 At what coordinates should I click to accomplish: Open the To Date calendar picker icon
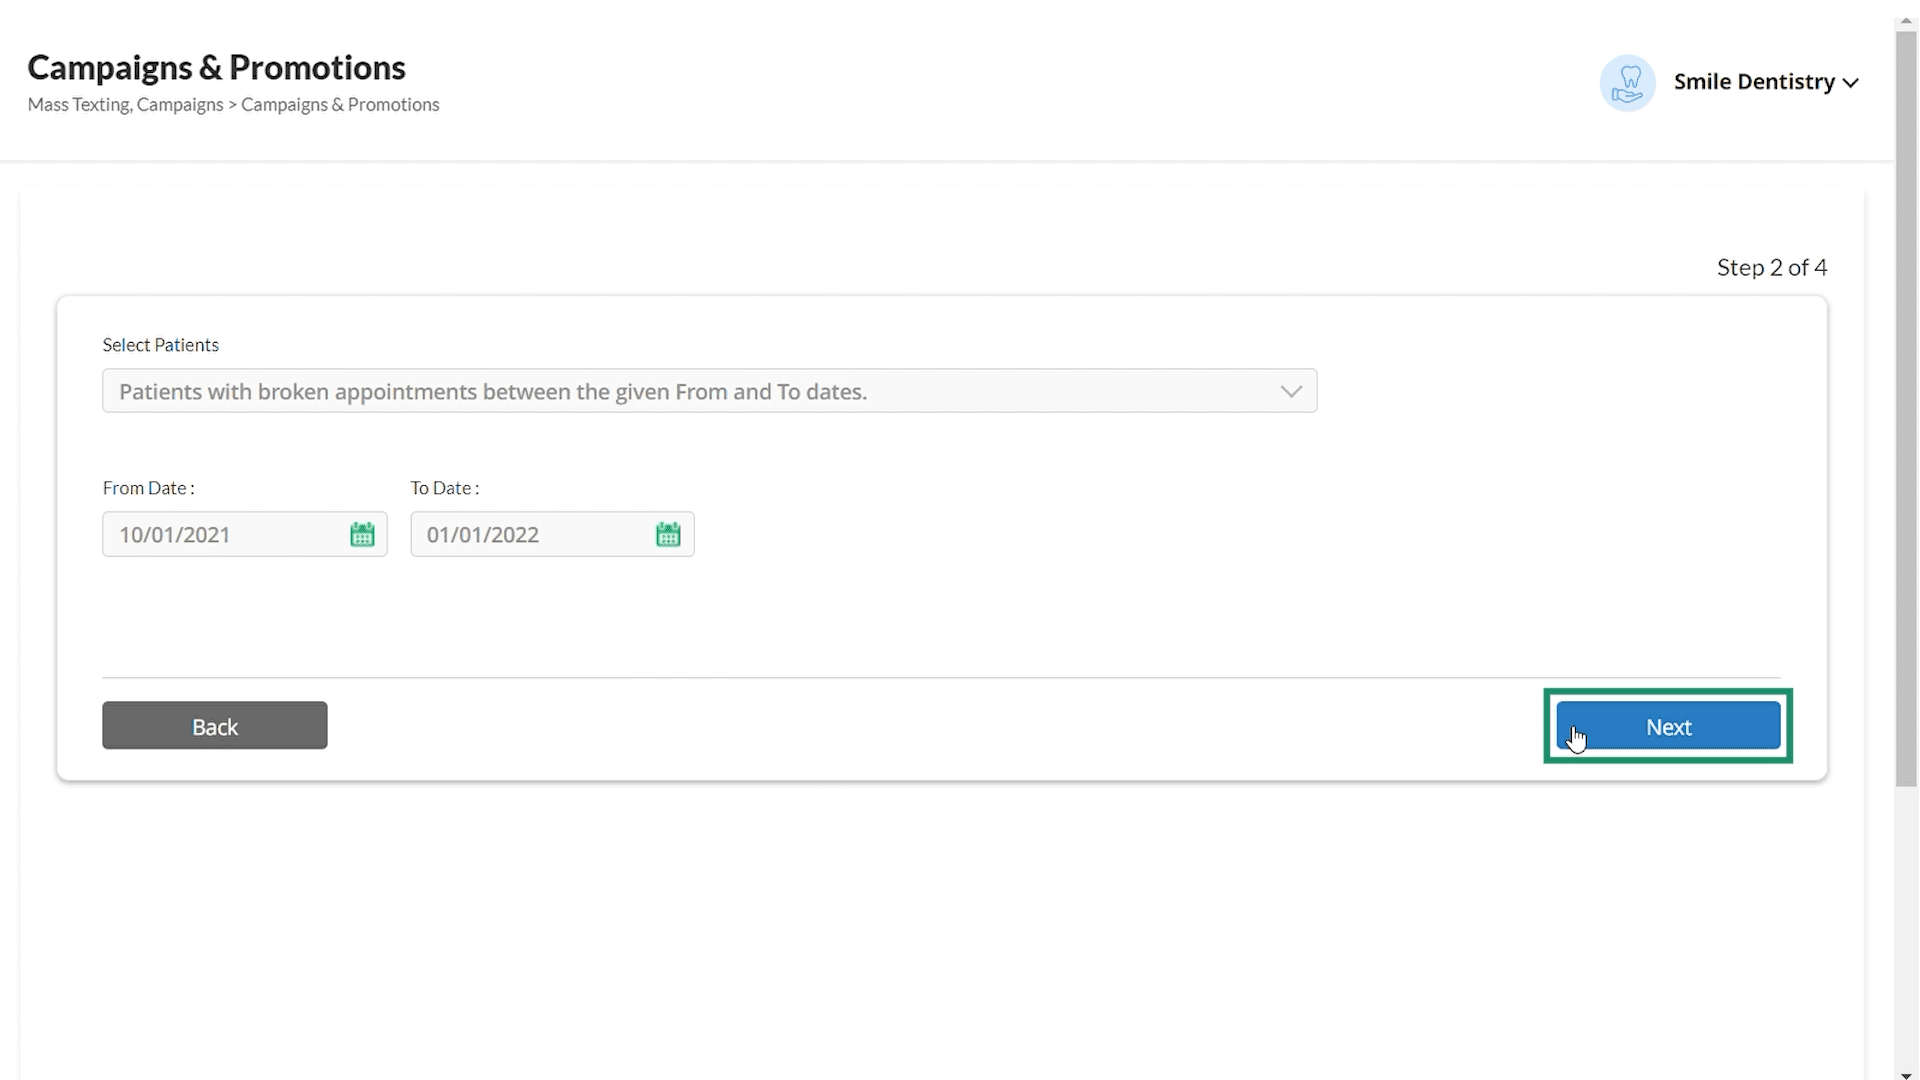click(668, 534)
